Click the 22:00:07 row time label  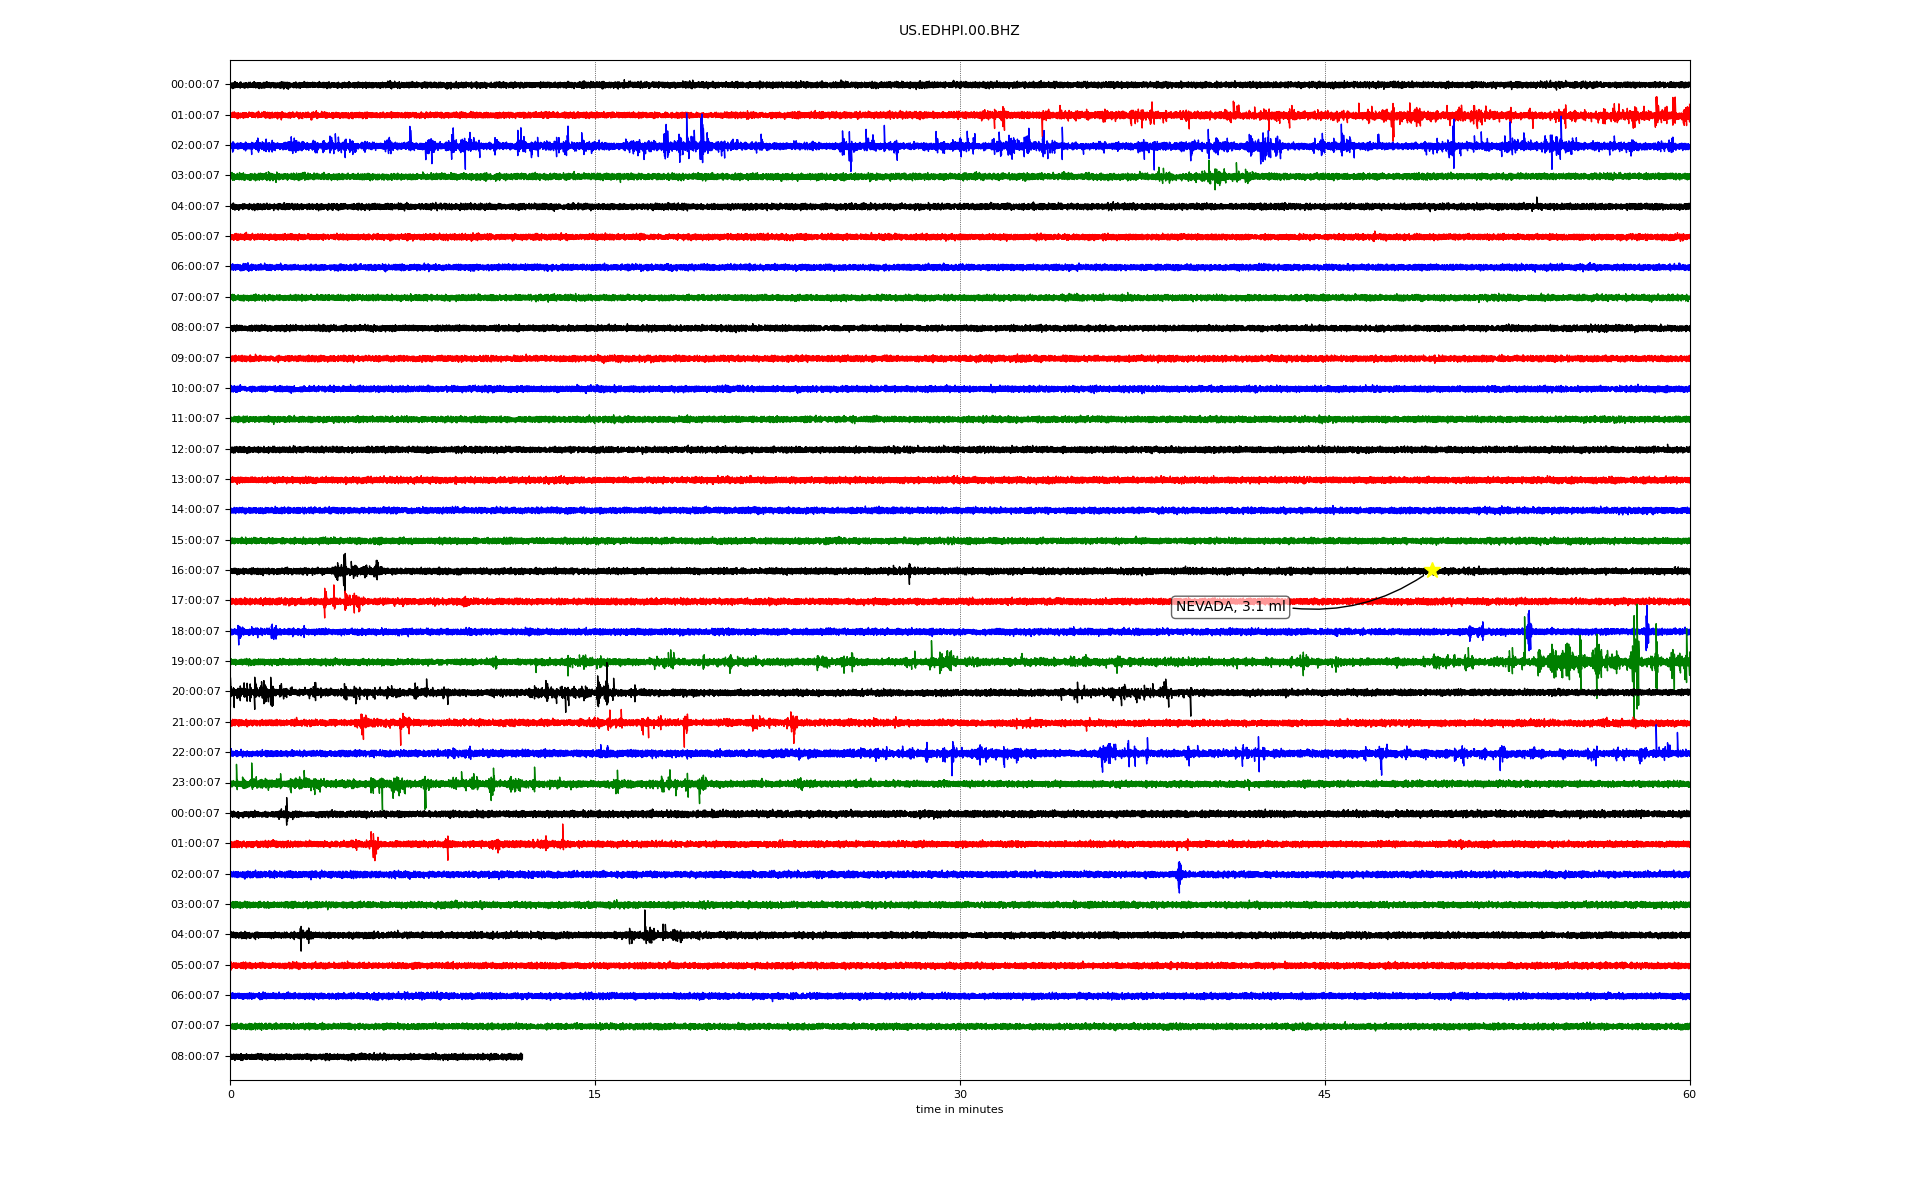point(195,753)
